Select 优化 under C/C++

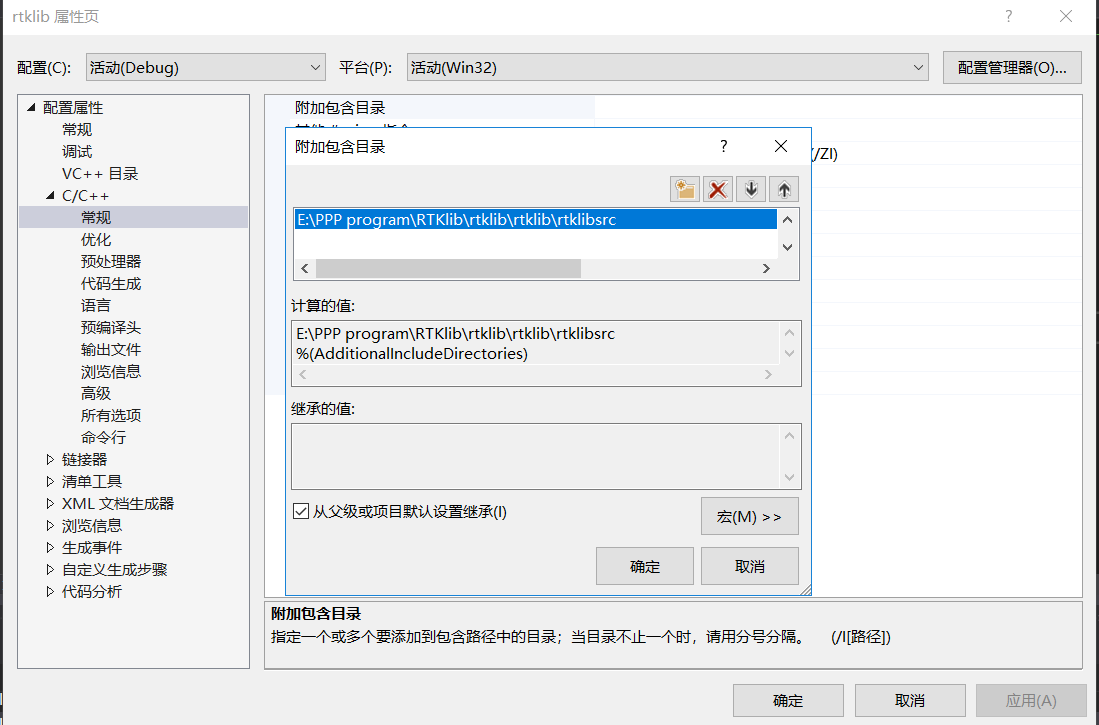(96, 239)
